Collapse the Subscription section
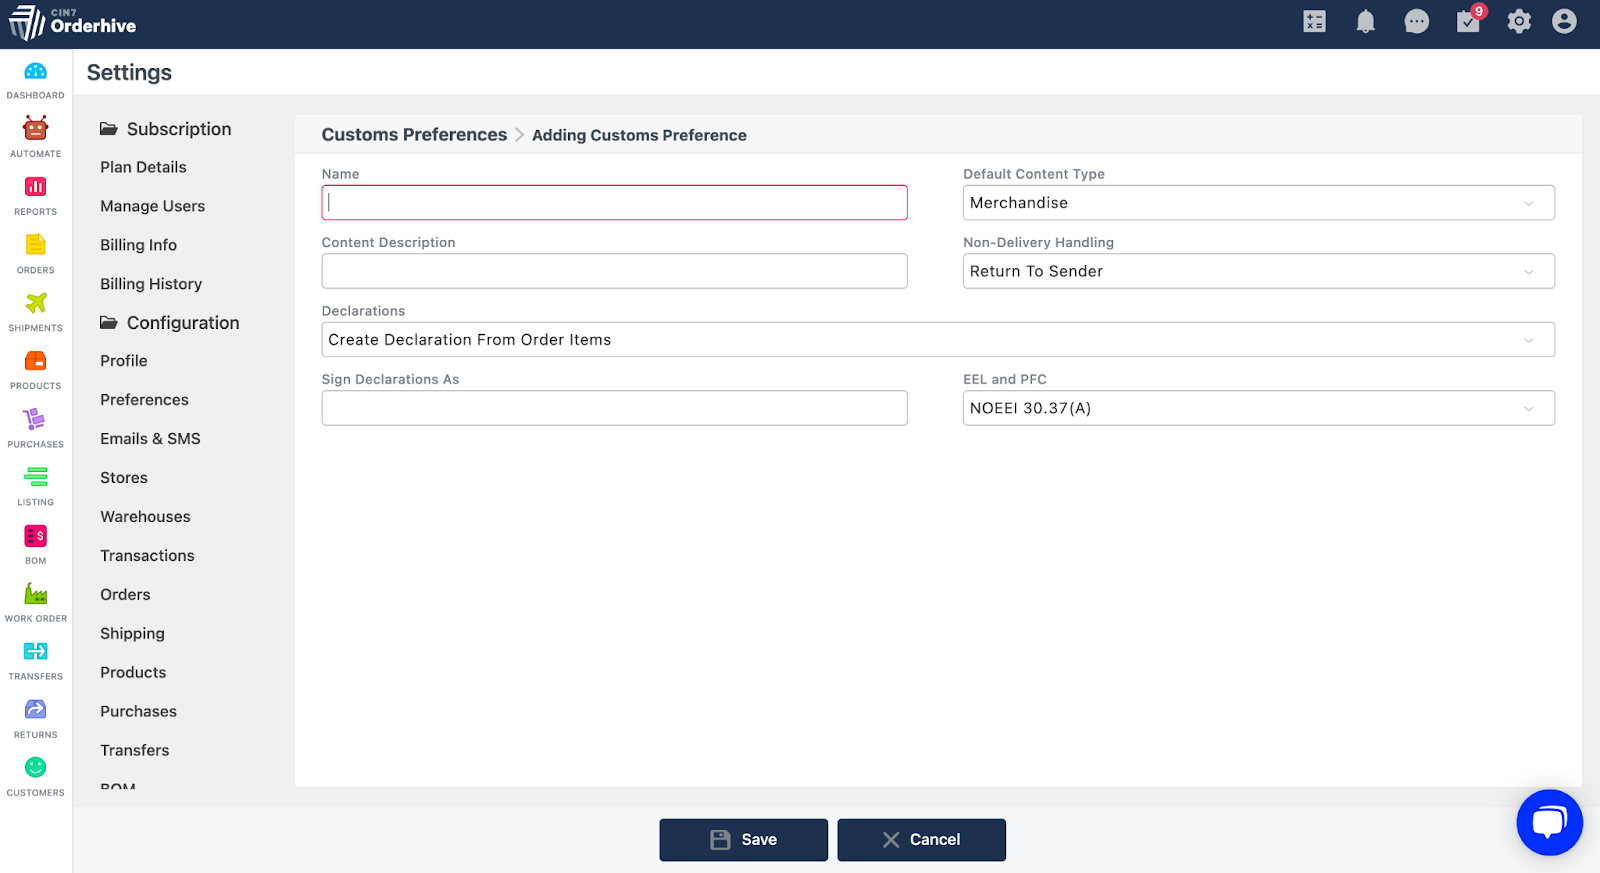The height and width of the screenshot is (873, 1600). click(165, 129)
